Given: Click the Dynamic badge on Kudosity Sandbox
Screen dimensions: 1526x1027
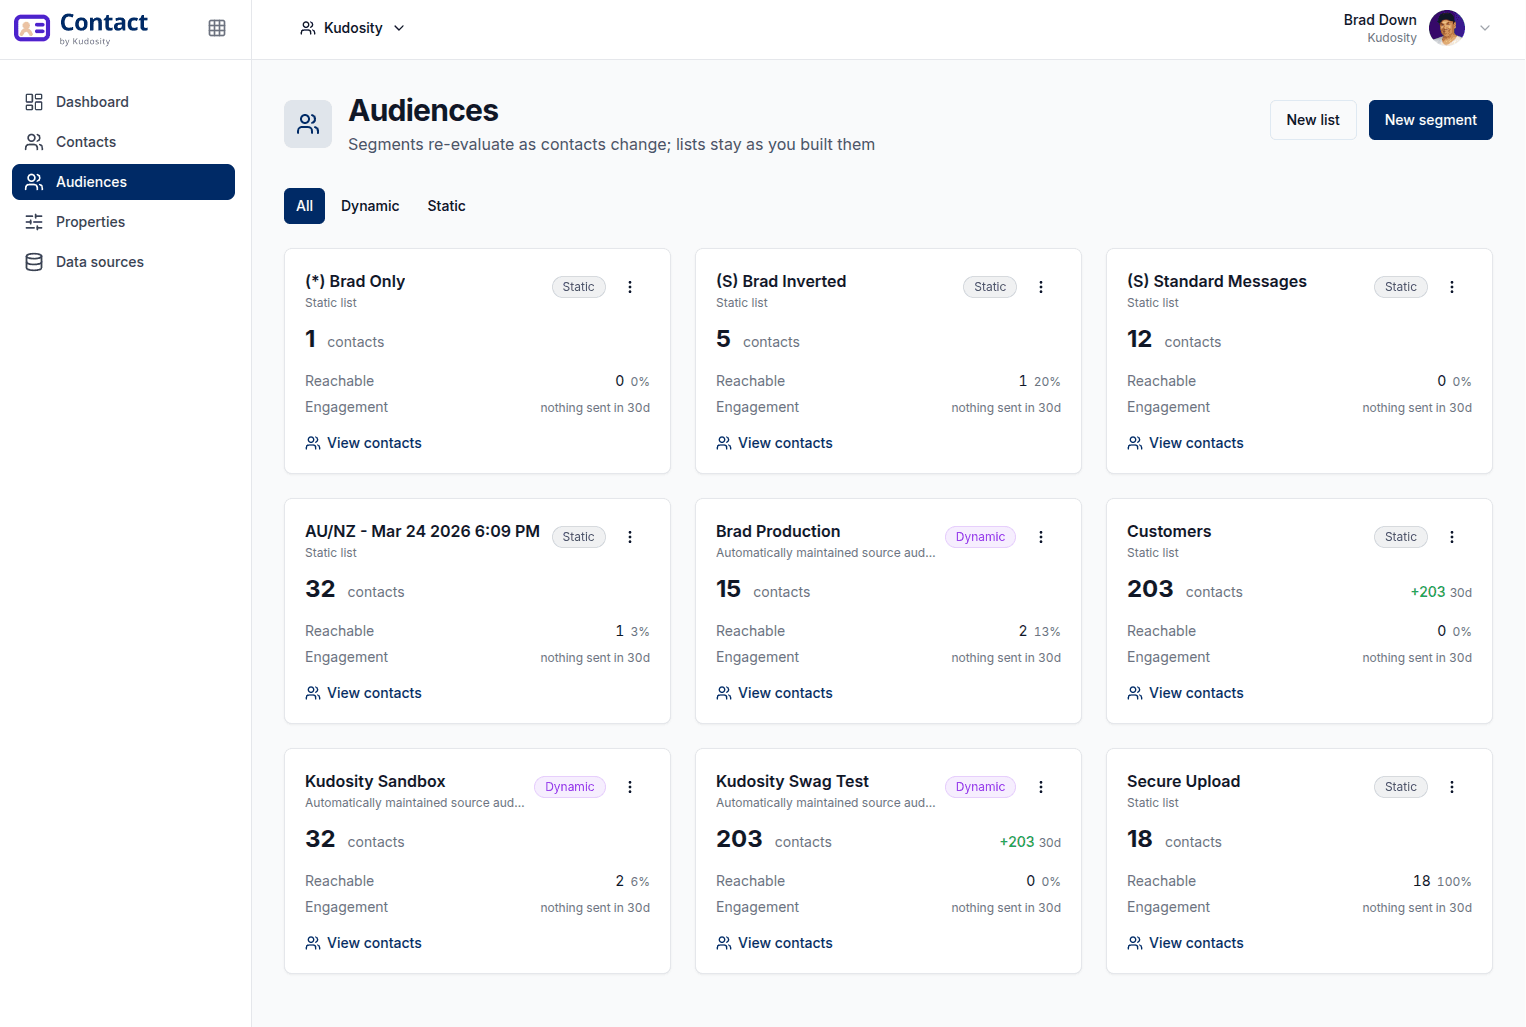Looking at the screenshot, I should (x=570, y=787).
